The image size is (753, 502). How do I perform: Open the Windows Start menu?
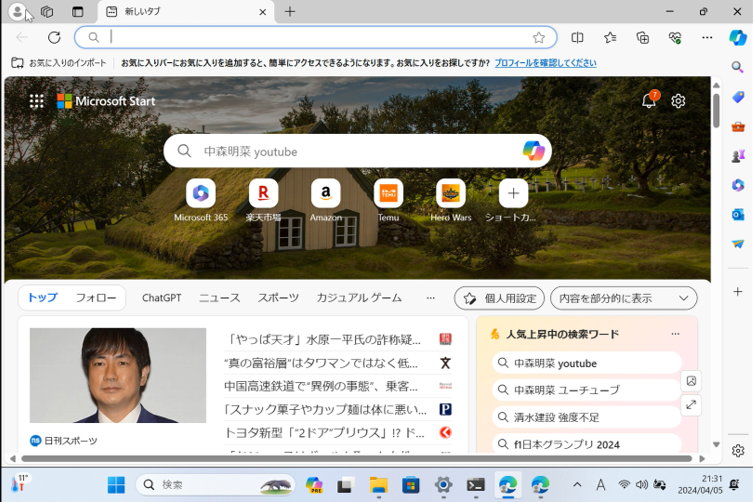pos(116,485)
